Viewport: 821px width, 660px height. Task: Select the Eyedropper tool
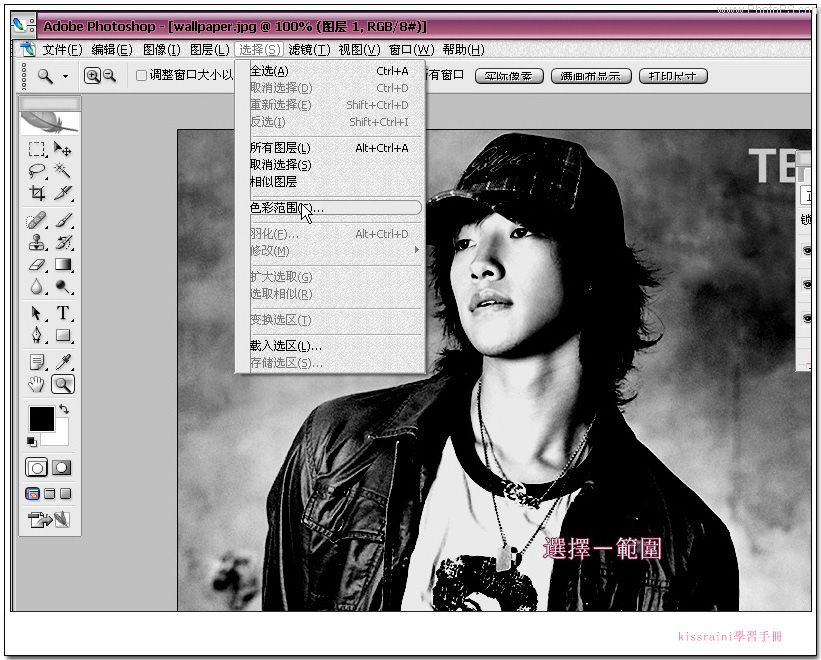[63, 362]
